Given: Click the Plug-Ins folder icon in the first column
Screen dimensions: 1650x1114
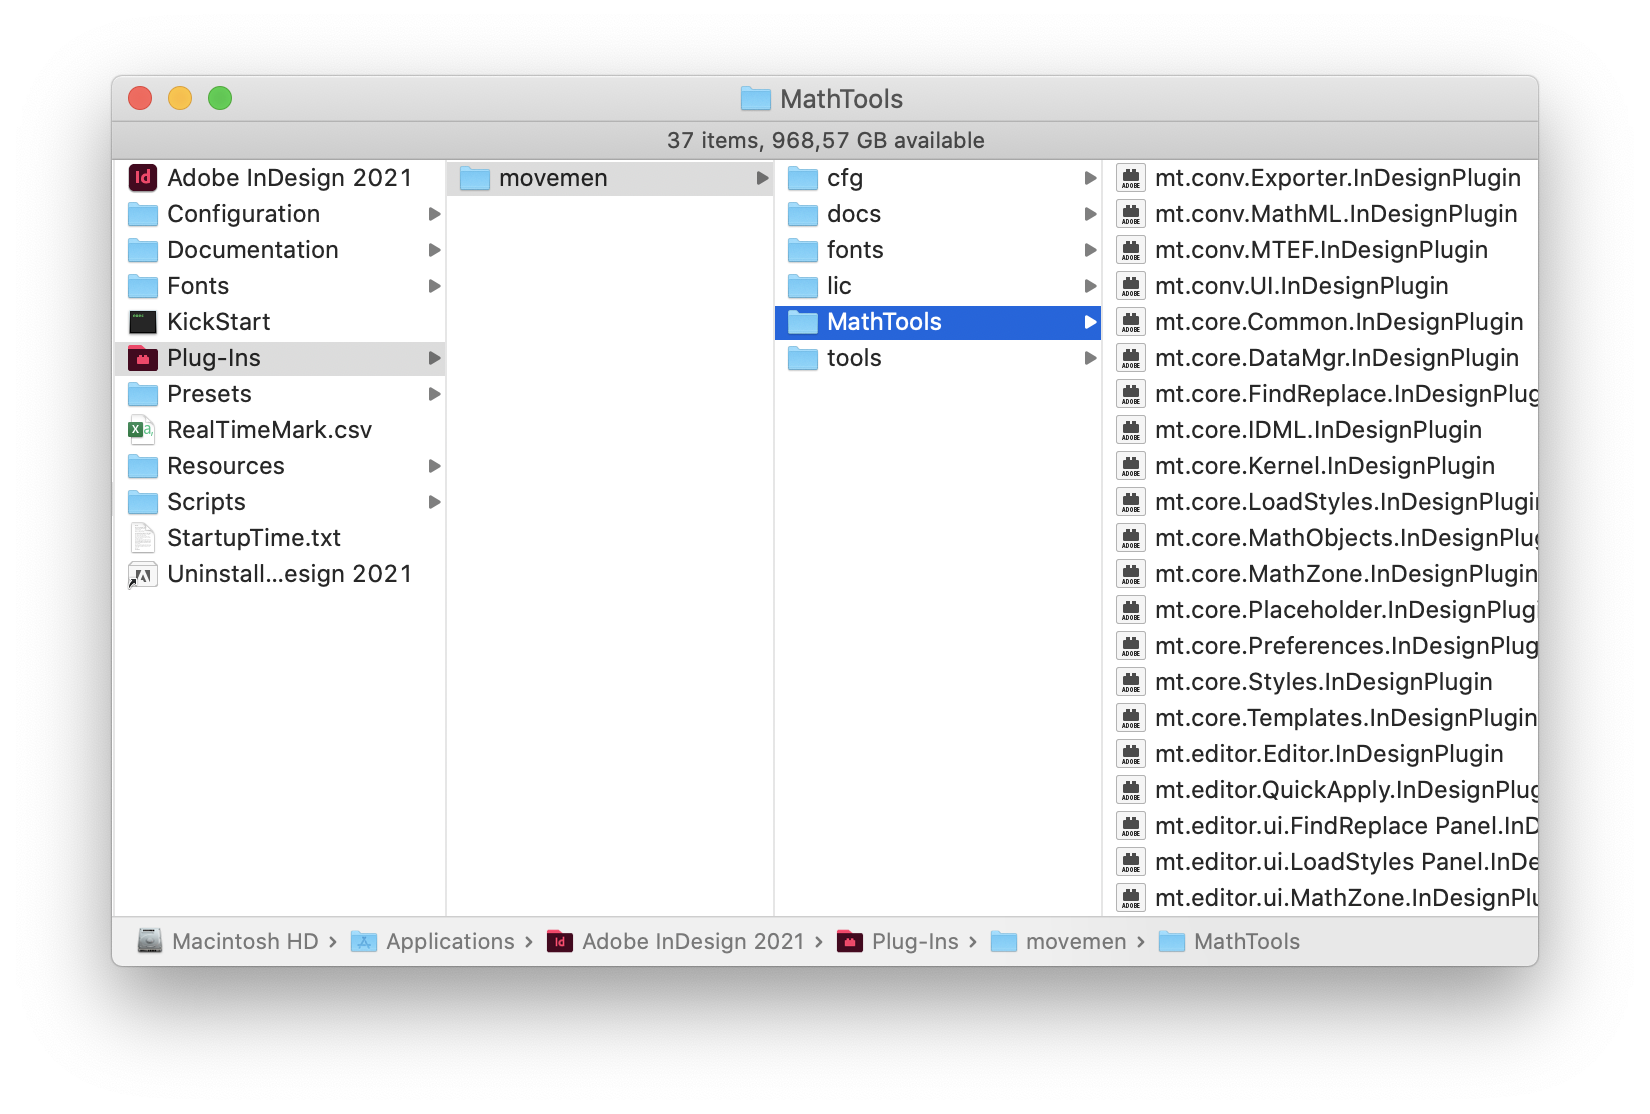Looking at the screenshot, I should click(143, 358).
